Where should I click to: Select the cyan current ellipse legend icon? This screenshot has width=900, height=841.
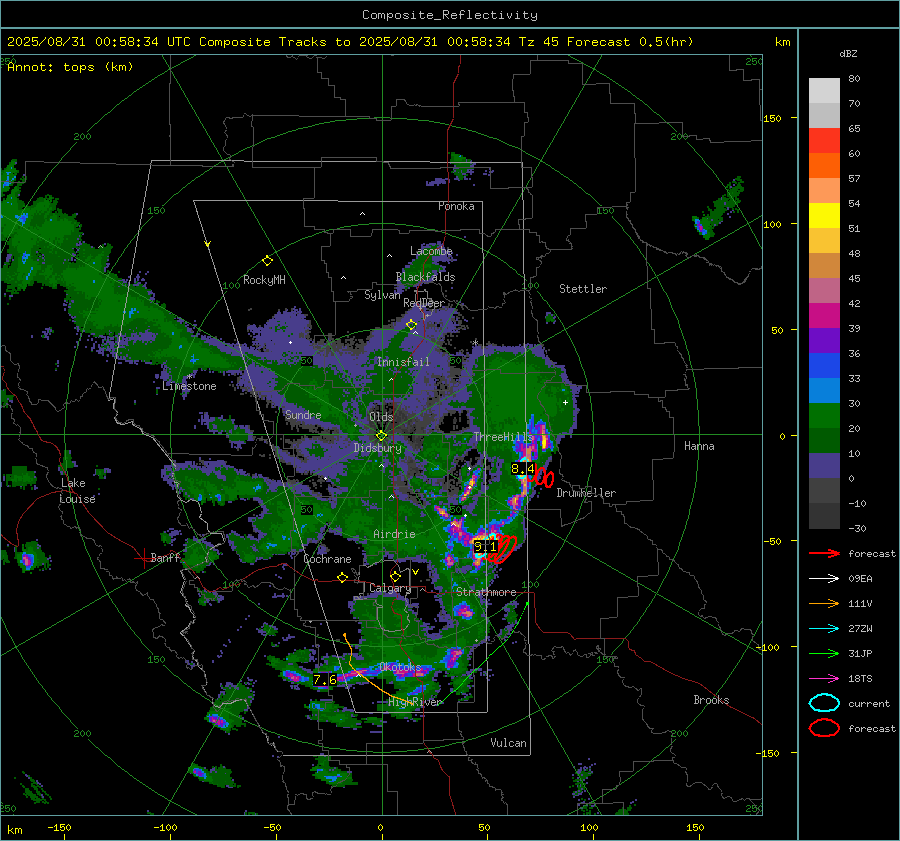[x=824, y=703]
